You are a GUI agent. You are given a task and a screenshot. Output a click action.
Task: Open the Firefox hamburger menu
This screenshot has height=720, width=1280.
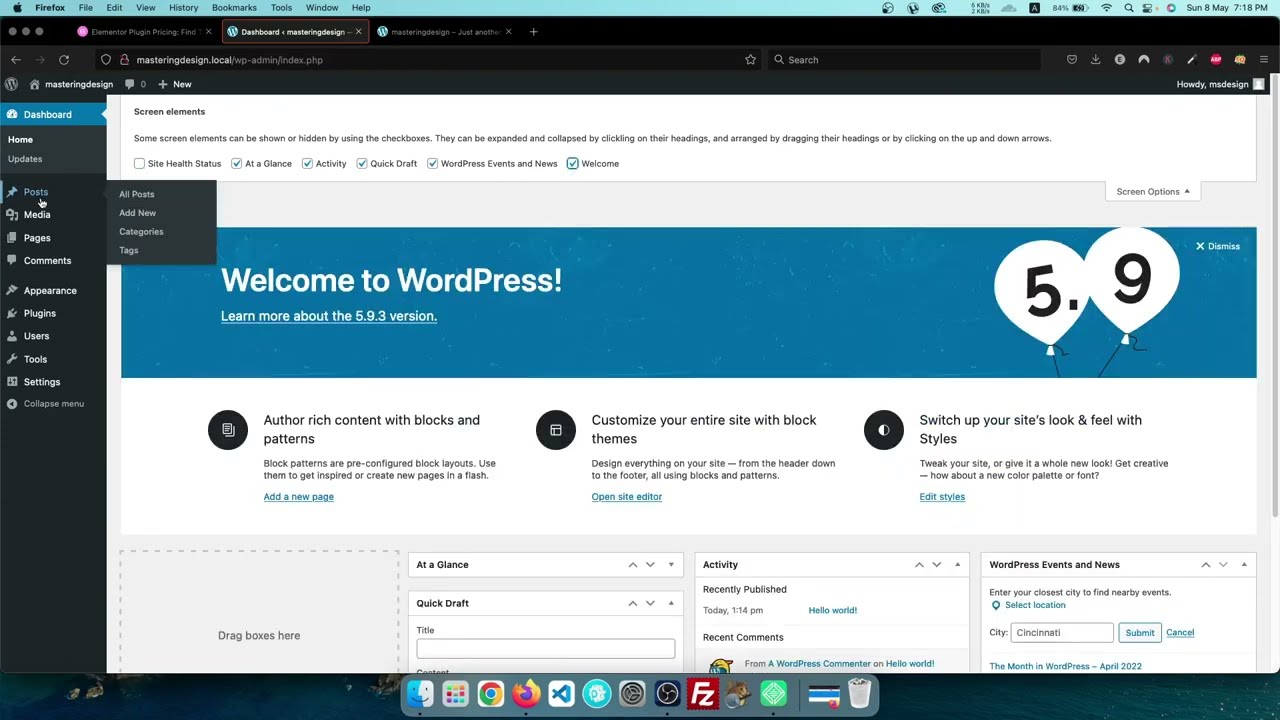[x=1264, y=60]
